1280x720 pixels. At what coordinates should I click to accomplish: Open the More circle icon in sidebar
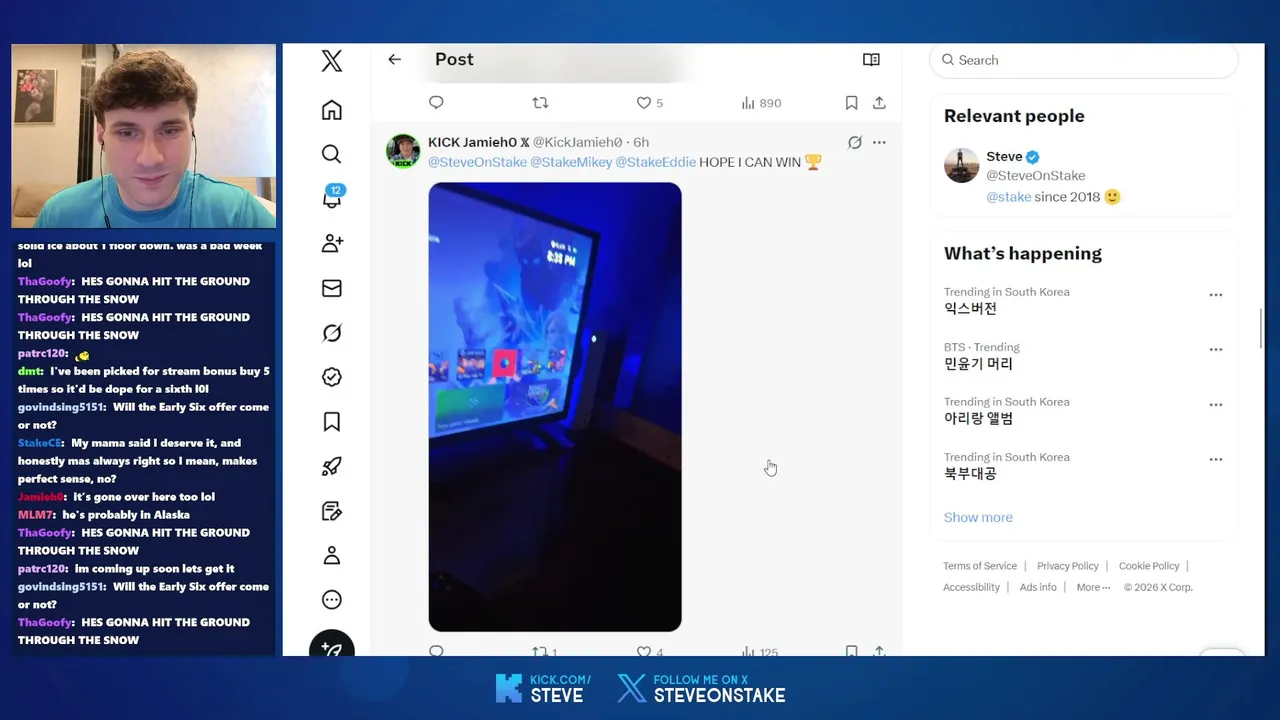[x=332, y=600]
